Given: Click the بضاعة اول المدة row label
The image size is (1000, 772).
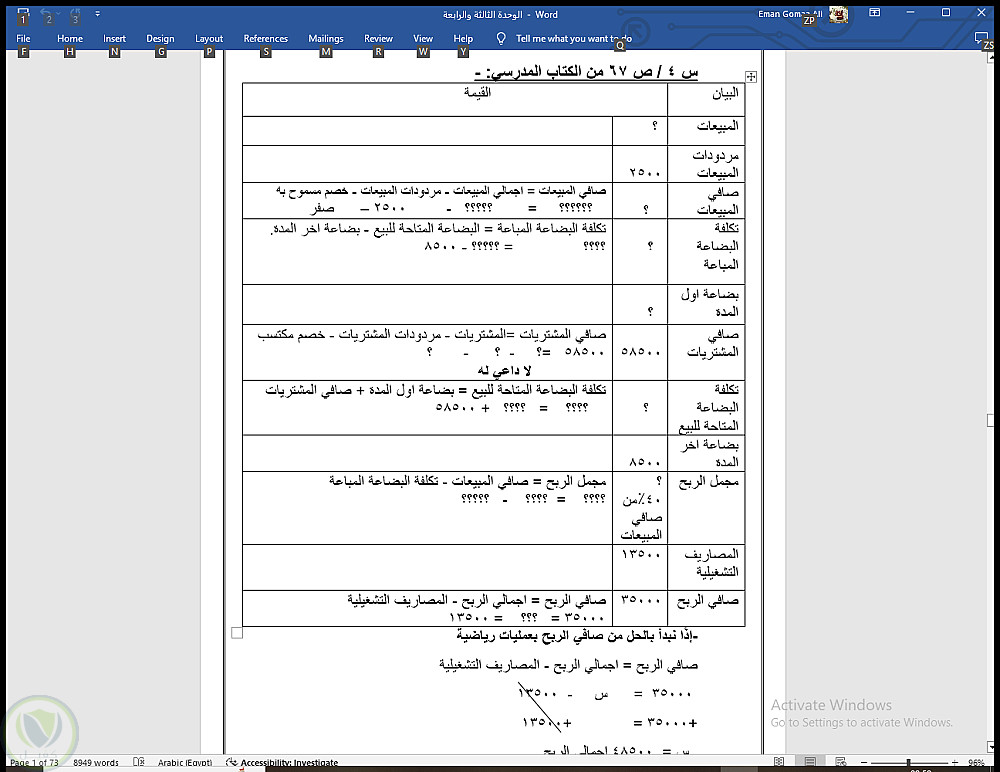Looking at the screenshot, I should tap(710, 303).
